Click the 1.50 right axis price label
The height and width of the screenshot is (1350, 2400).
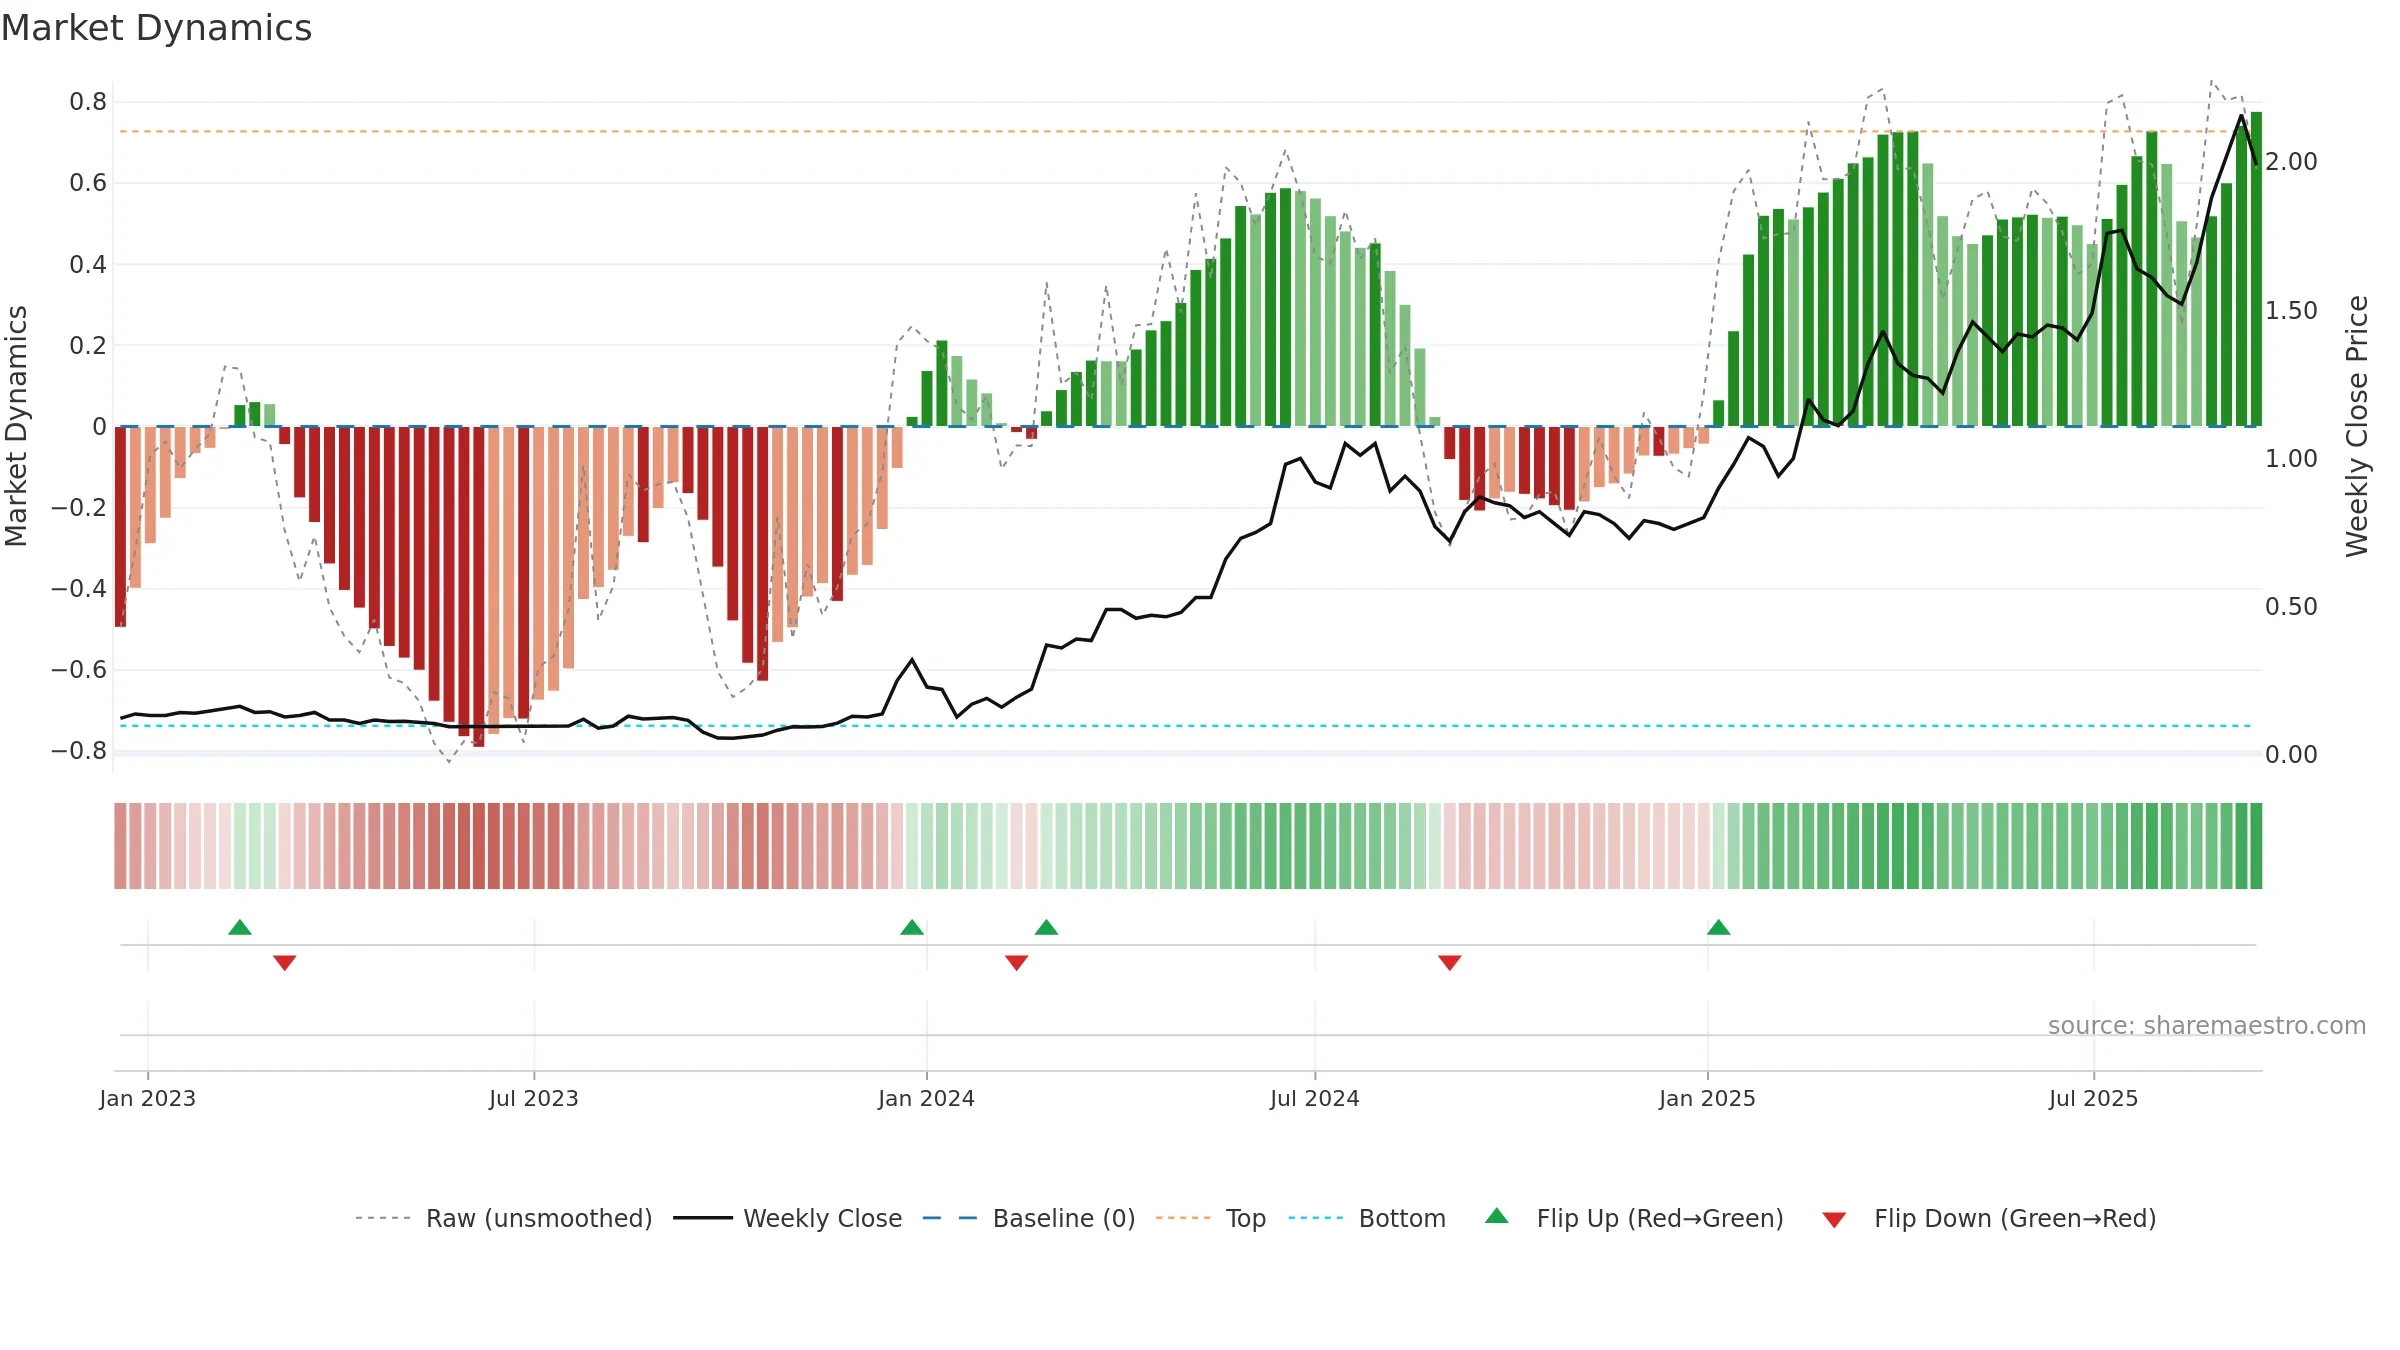[2291, 311]
